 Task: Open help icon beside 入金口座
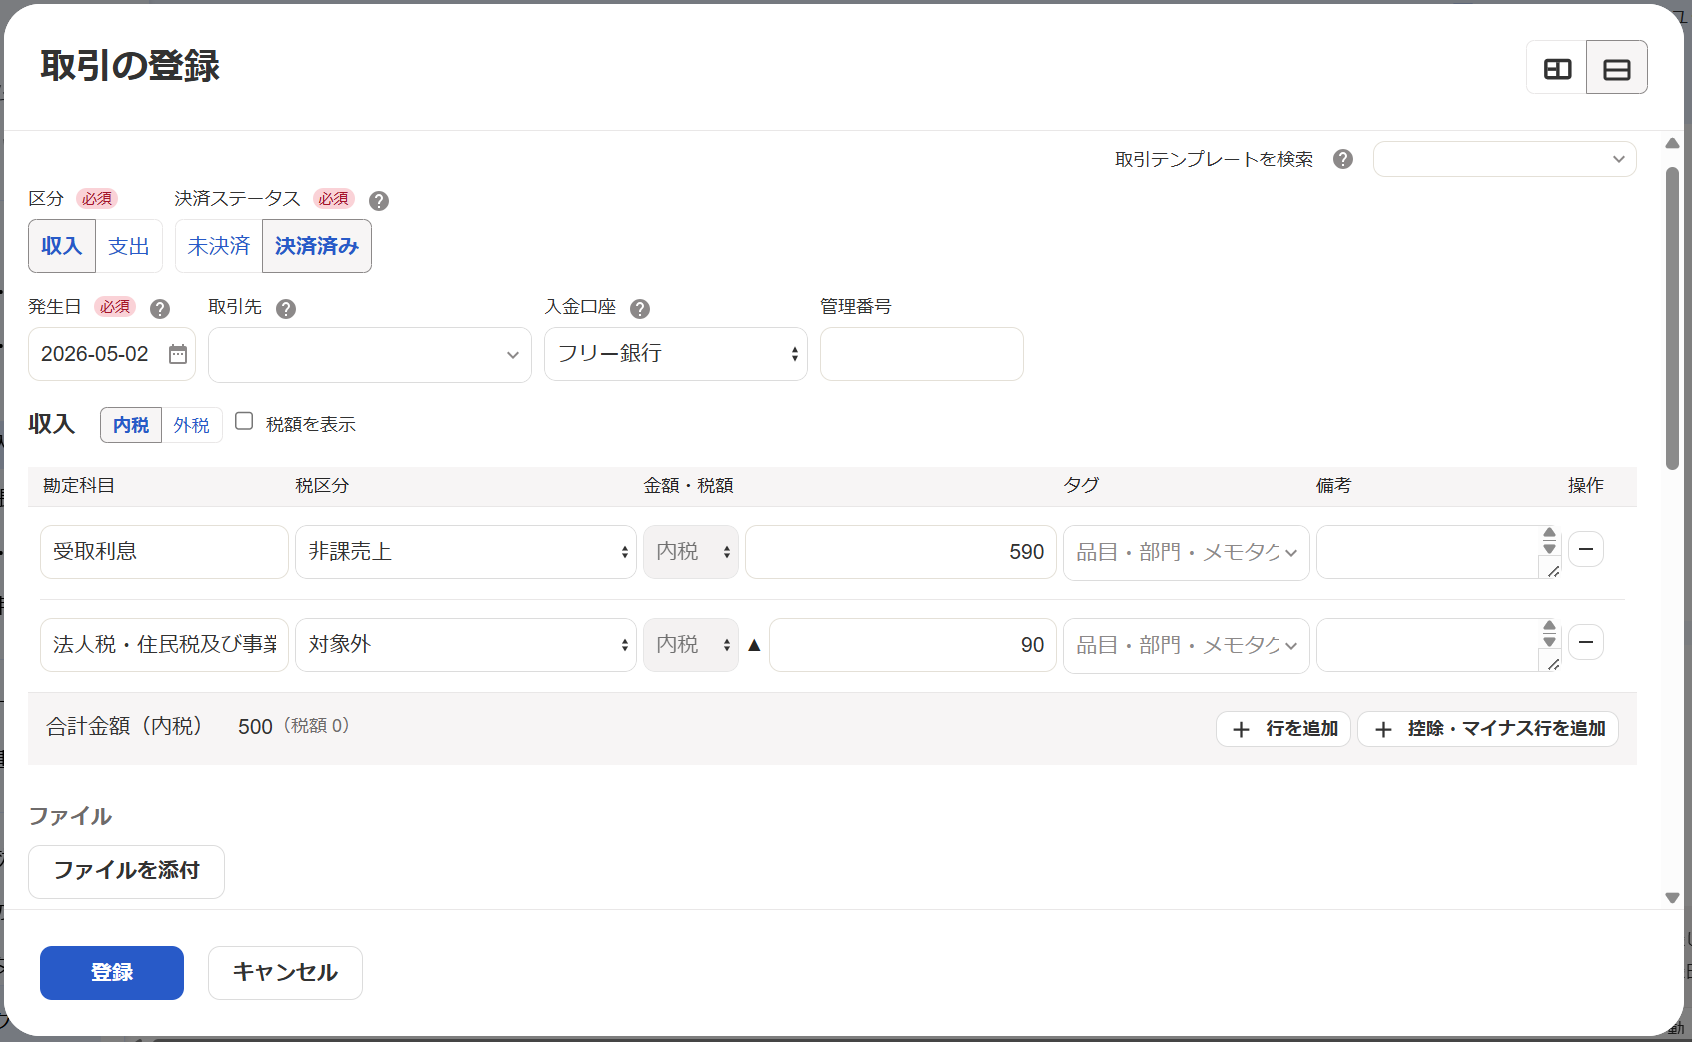pyautogui.click(x=640, y=308)
